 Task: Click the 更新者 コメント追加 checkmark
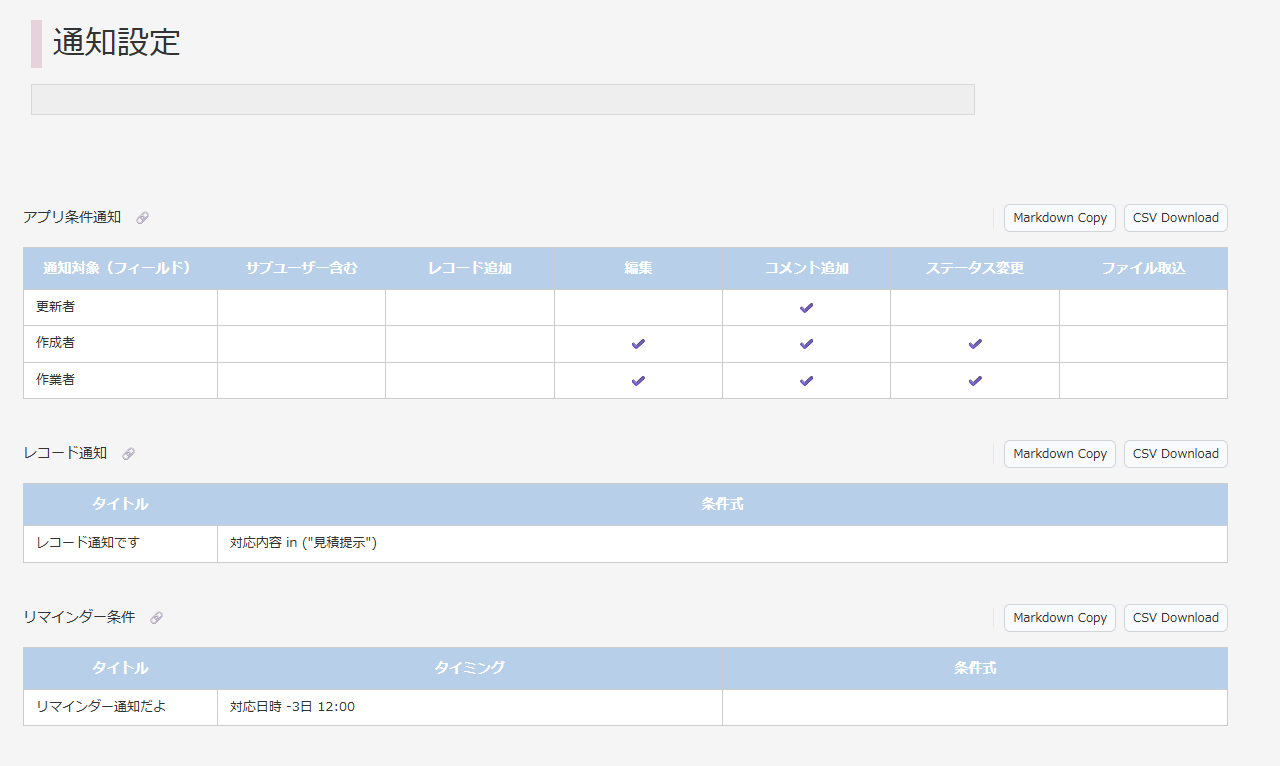pyautogui.click(x=807, y=308)
